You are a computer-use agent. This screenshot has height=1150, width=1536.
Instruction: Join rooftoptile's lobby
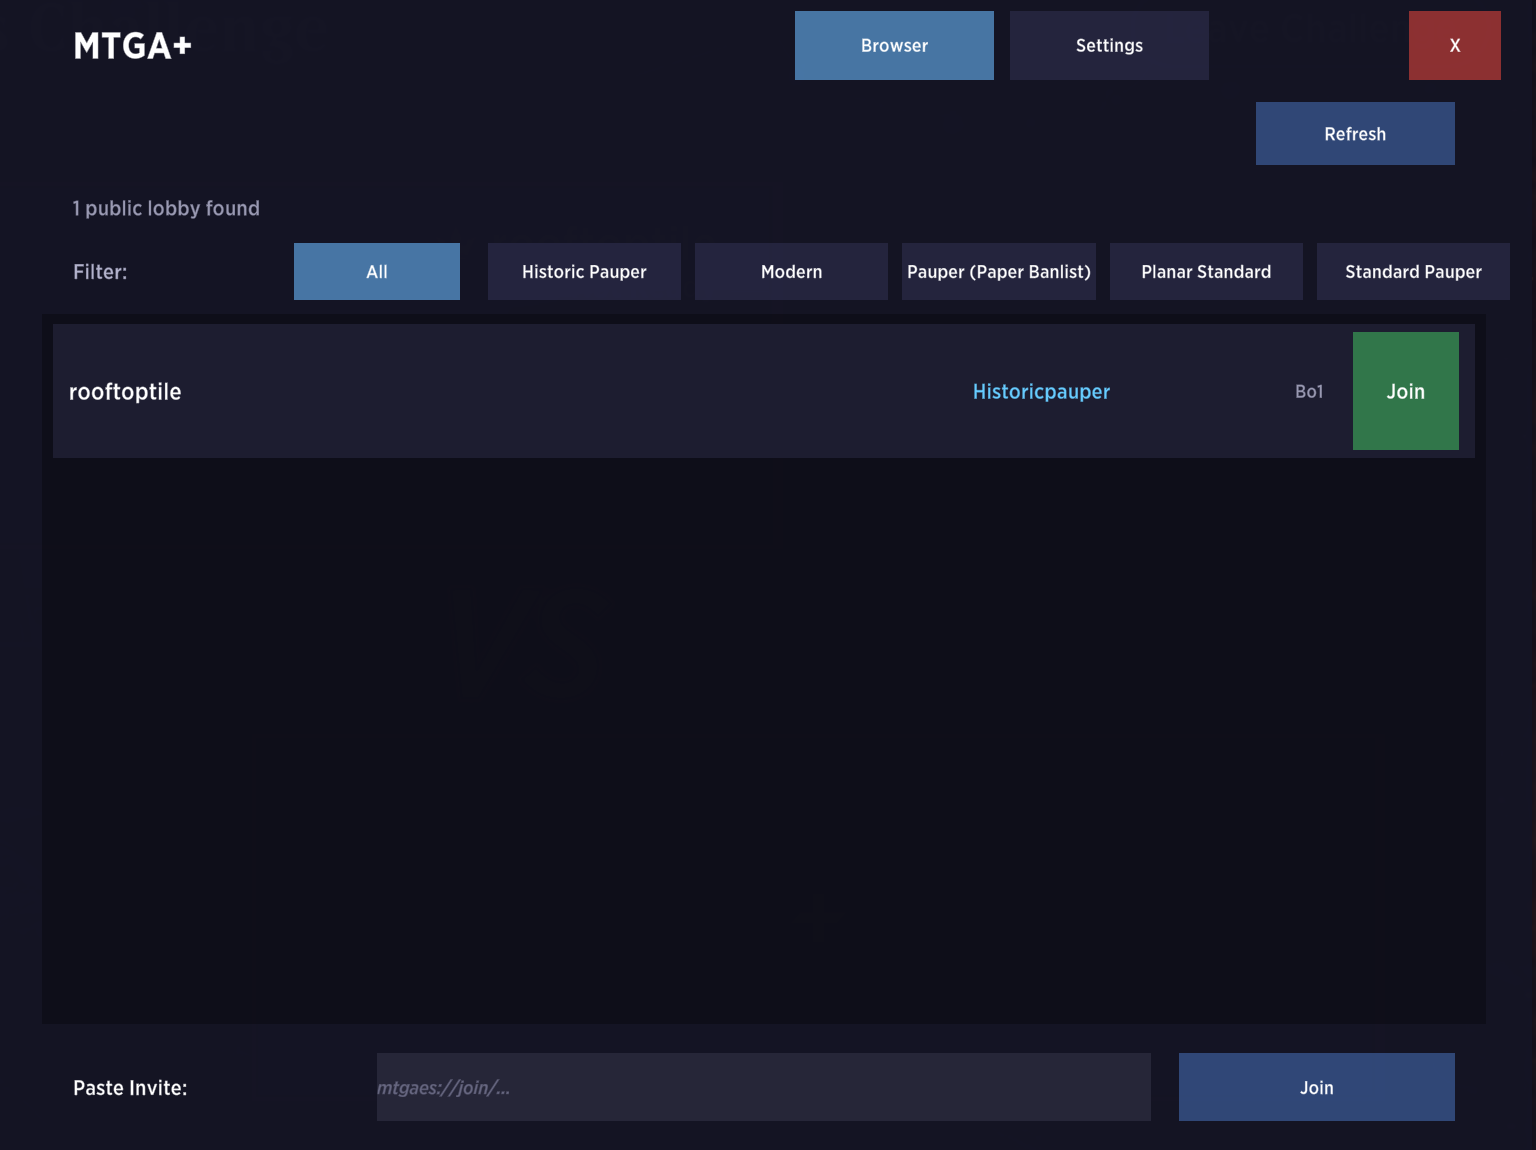tap(1405, 391)
